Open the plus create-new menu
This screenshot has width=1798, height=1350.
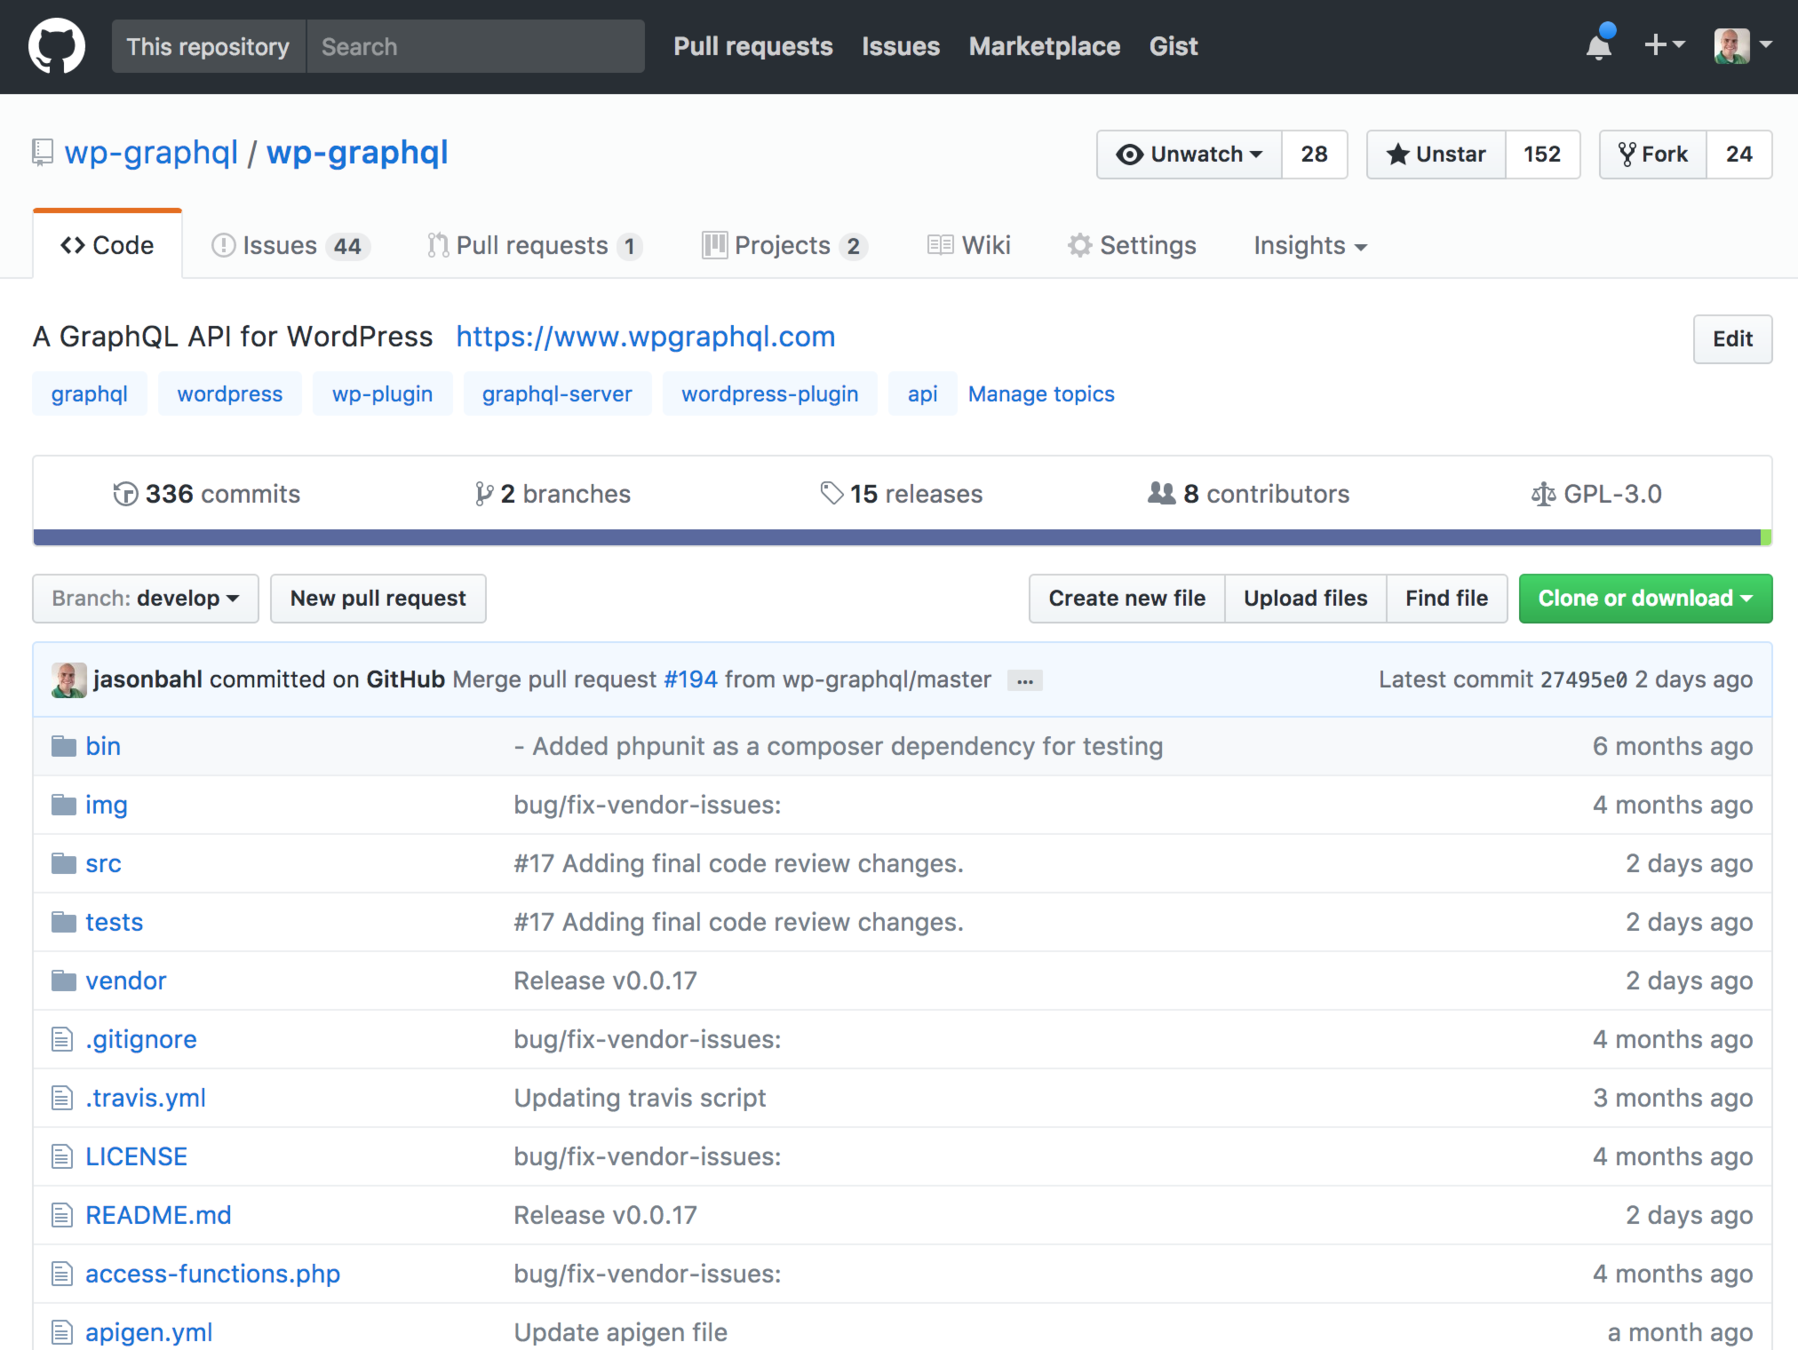[1664, 45]
